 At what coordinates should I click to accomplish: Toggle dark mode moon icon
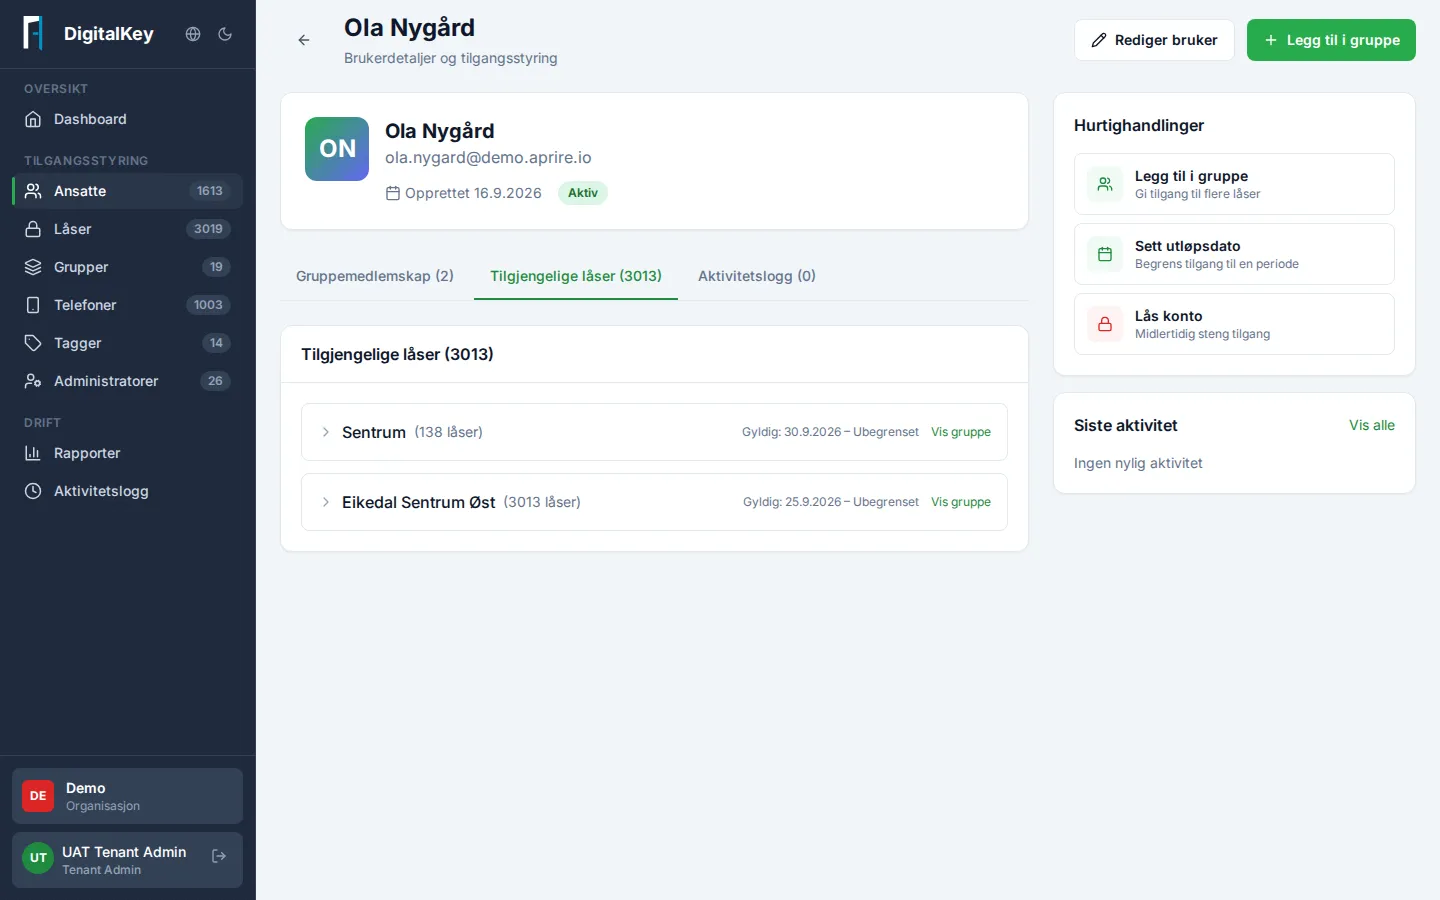(x=225, y=34)
